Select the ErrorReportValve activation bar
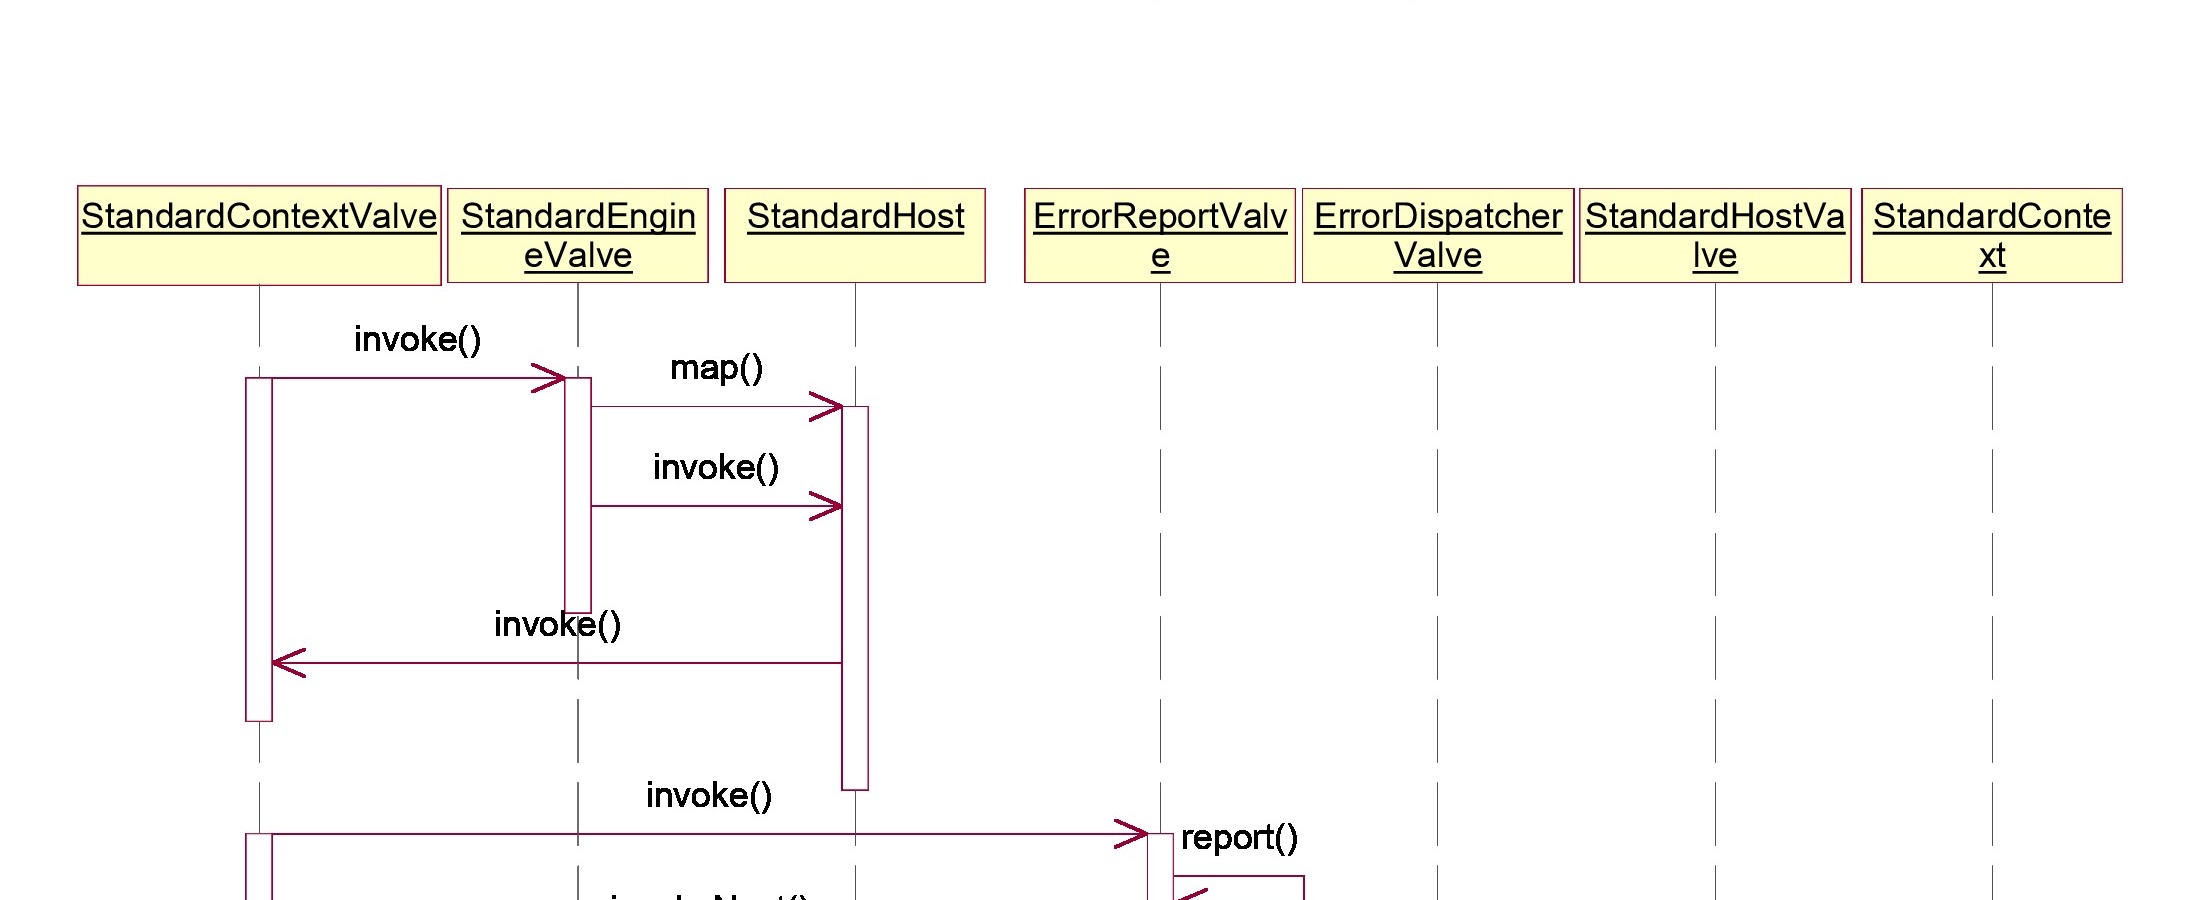The height and width of the screenshot is (900, 2210). point(1160,866)
